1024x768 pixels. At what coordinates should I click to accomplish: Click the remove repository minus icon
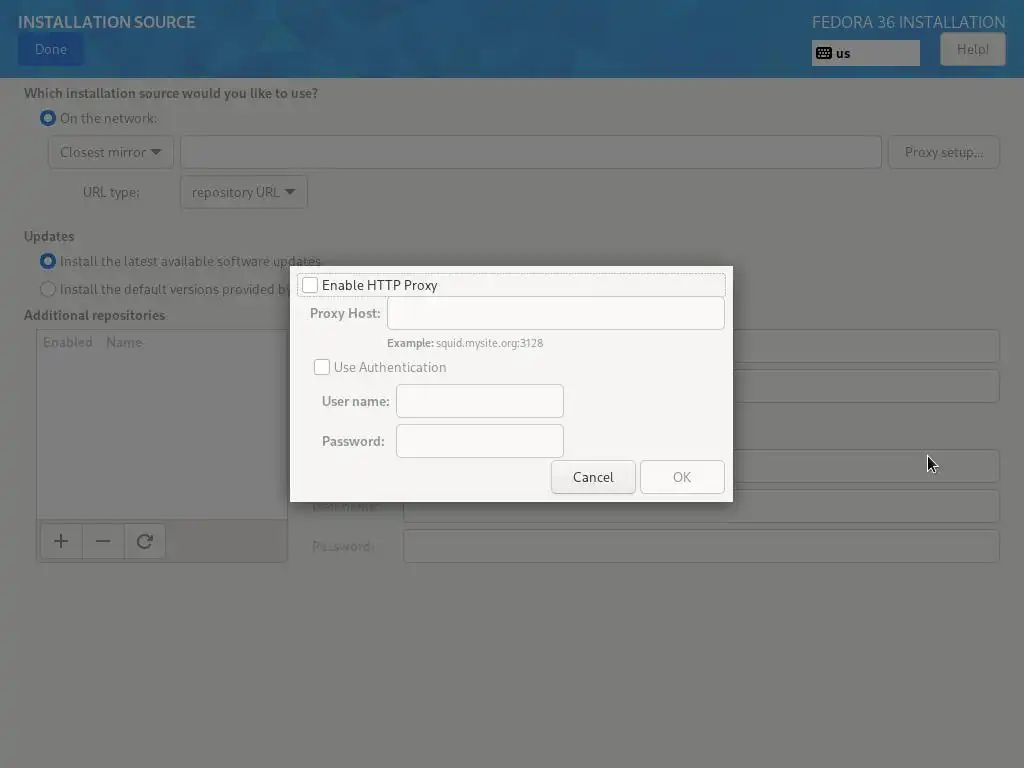coord(103,541)
